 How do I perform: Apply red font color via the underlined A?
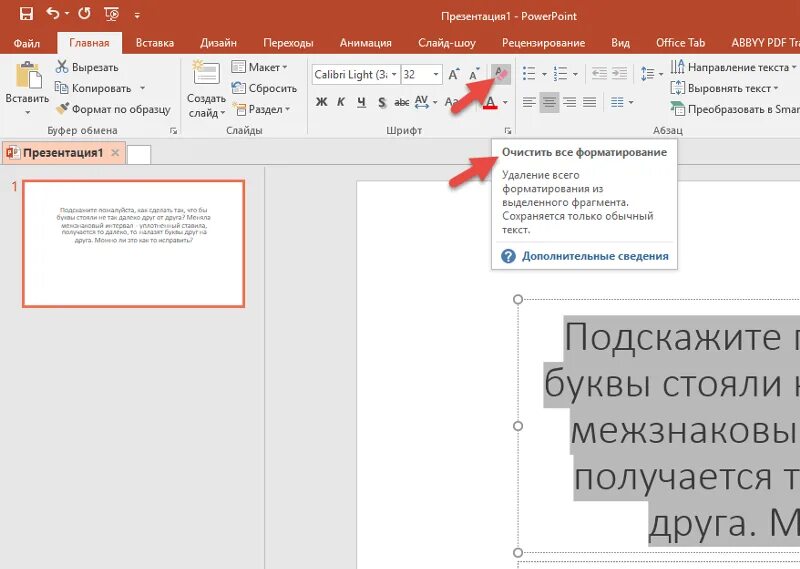tap(490, 103)
